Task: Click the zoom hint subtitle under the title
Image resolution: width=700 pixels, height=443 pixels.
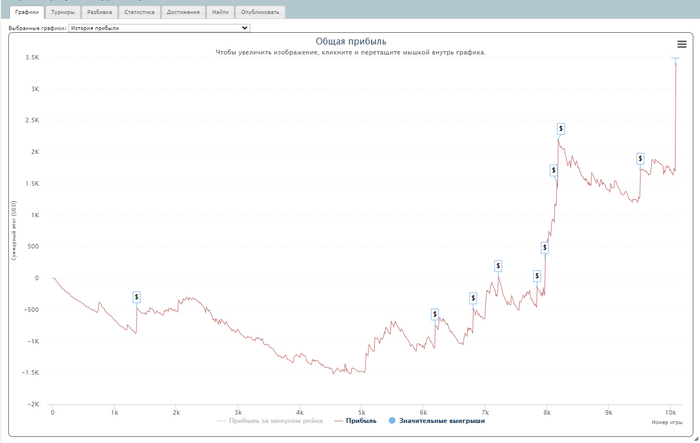Action: [350, 52]
